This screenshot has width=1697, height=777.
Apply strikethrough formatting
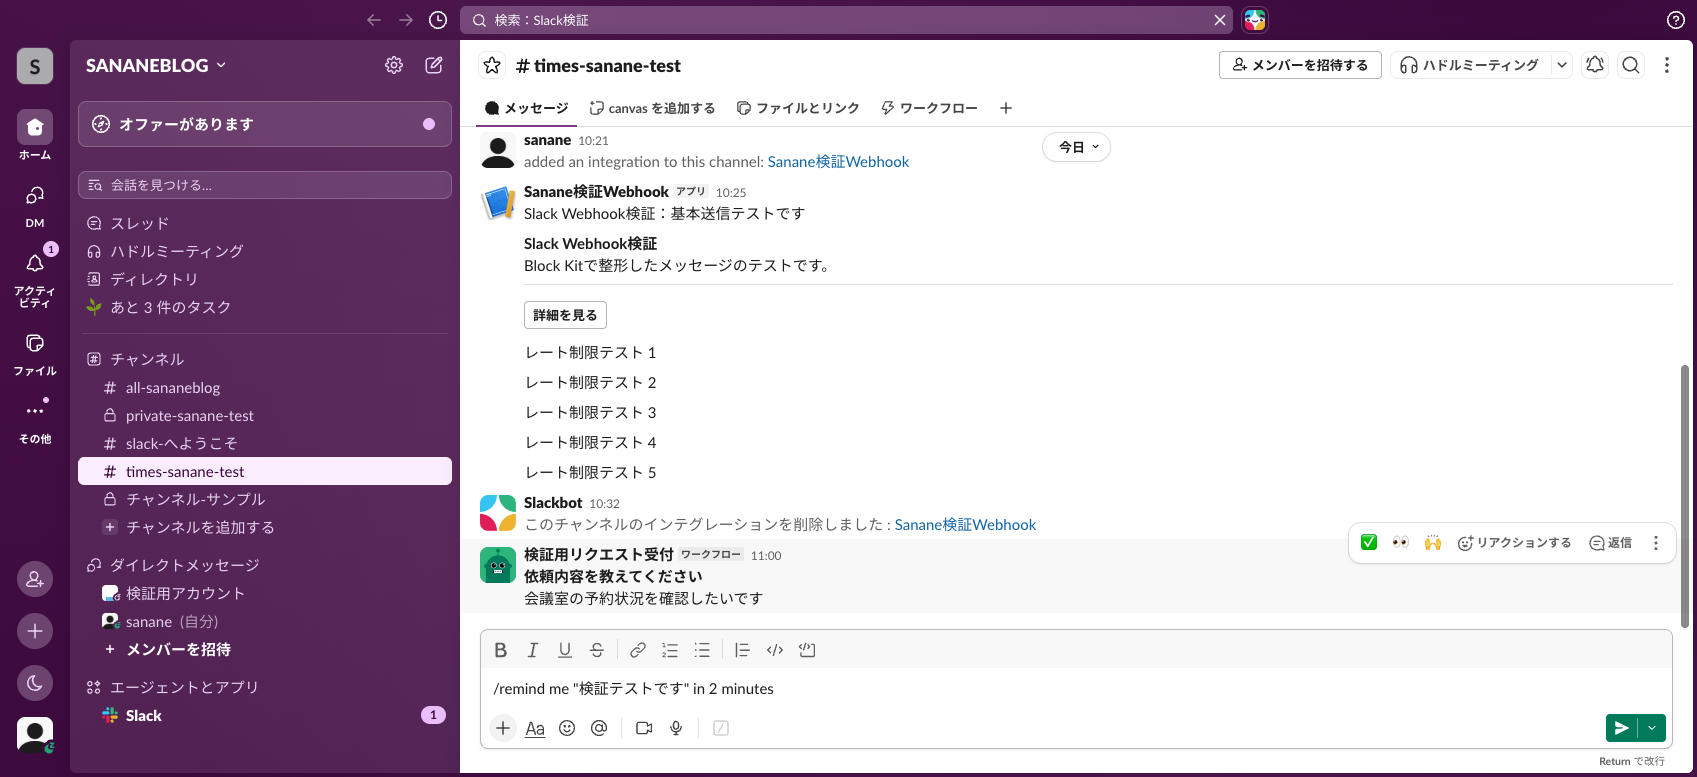pos(597,650)
